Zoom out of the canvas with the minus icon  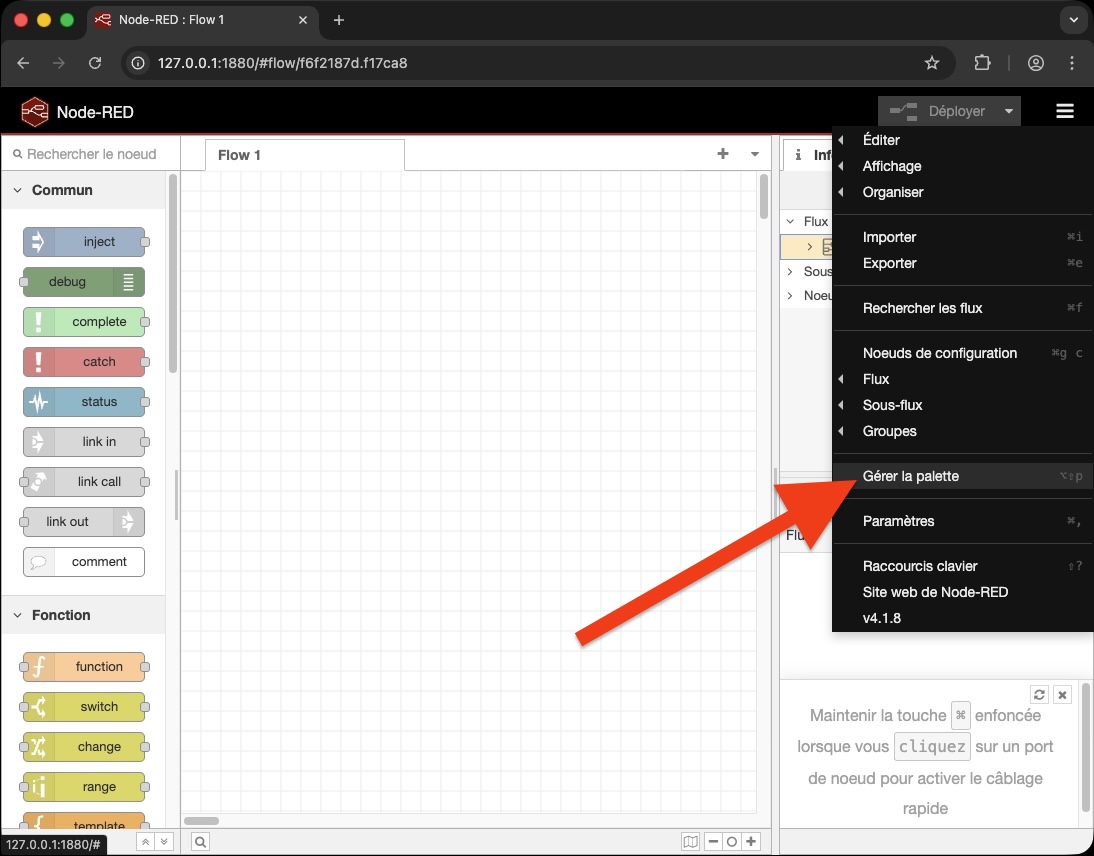713,841
